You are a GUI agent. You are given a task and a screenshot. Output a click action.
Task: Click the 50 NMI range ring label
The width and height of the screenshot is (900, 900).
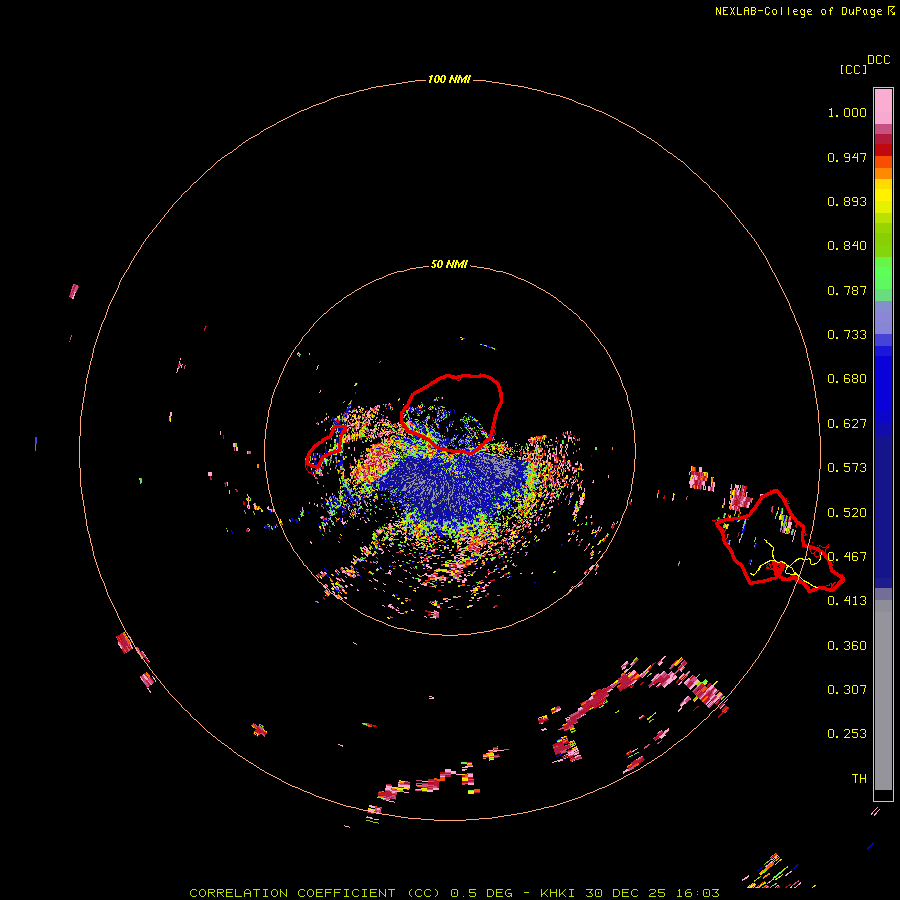point(449,265)
